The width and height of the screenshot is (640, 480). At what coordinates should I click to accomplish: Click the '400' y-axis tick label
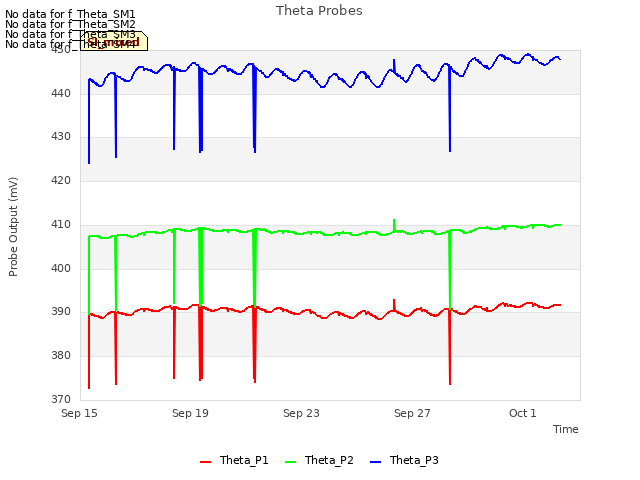click(x=61, y=268)
